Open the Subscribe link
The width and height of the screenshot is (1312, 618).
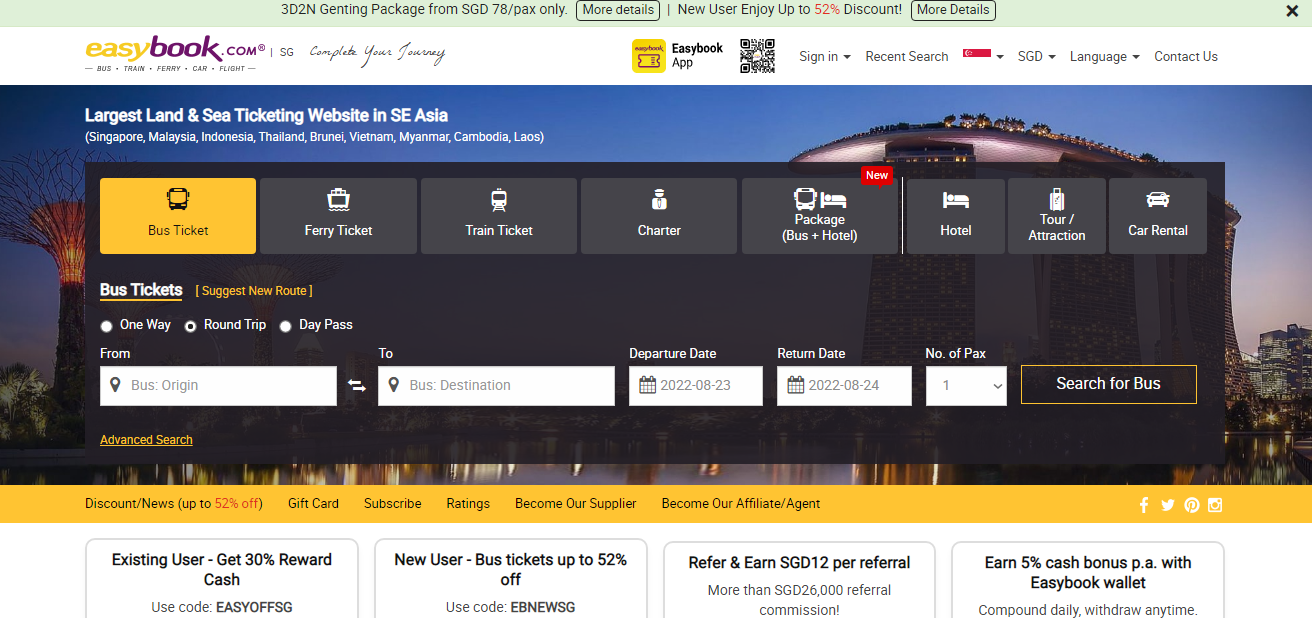[393, 504]
